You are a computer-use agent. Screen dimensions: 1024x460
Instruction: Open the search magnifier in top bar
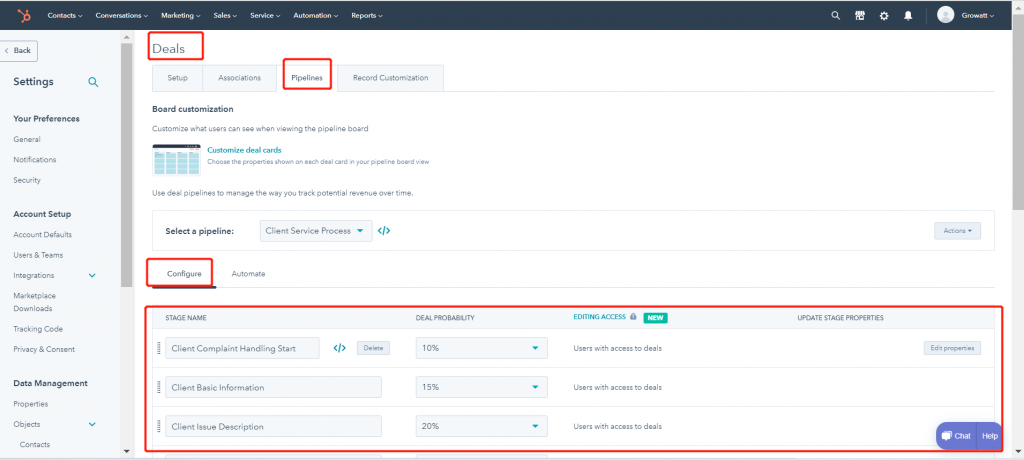[x=835, y=16]
